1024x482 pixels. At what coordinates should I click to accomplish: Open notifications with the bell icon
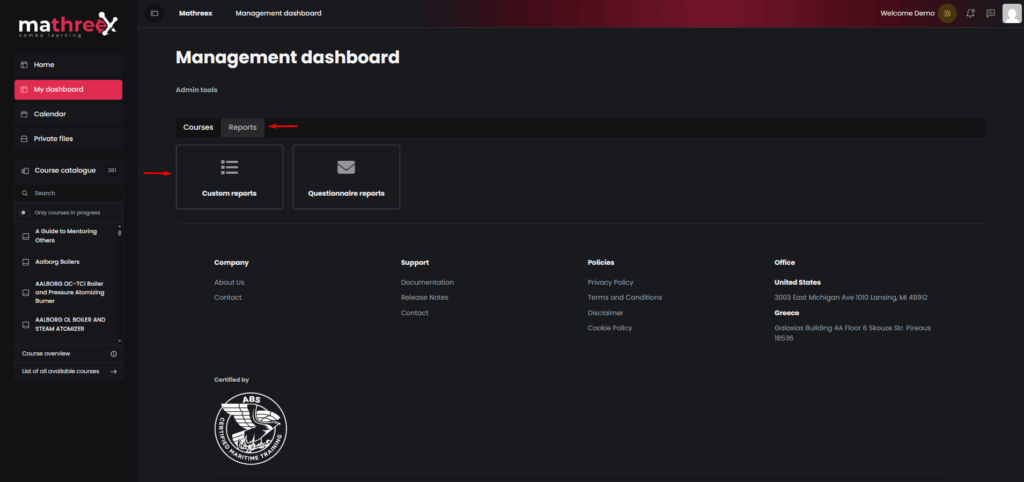(x=970, y=13)
